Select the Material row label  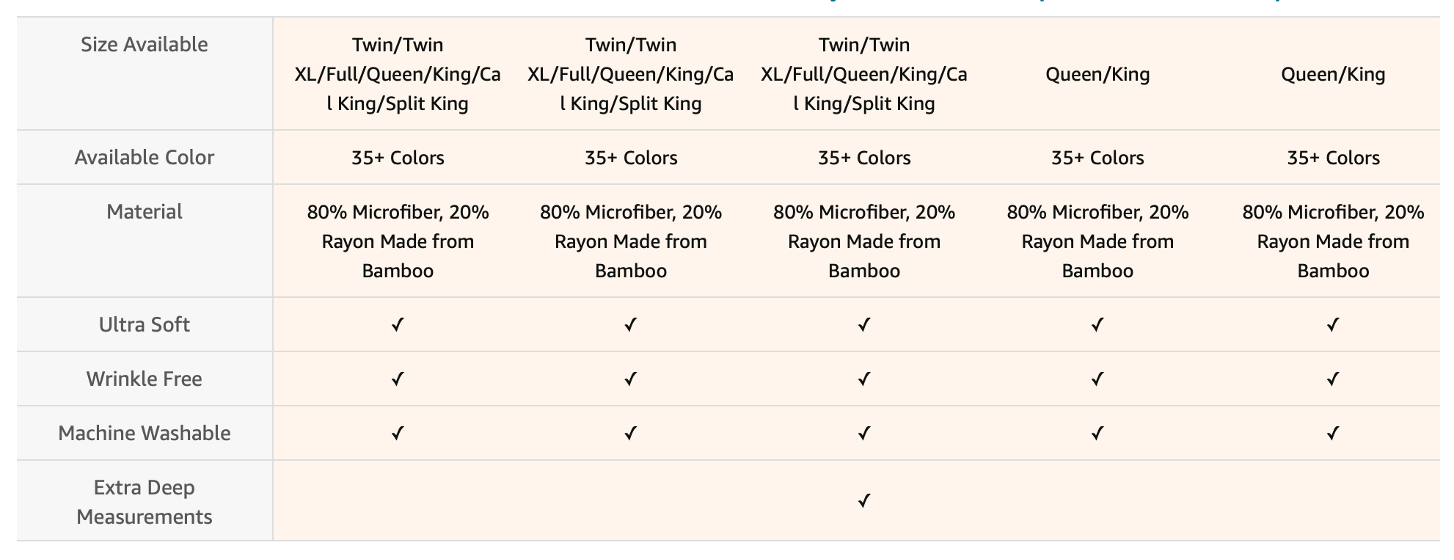(145, 211)
